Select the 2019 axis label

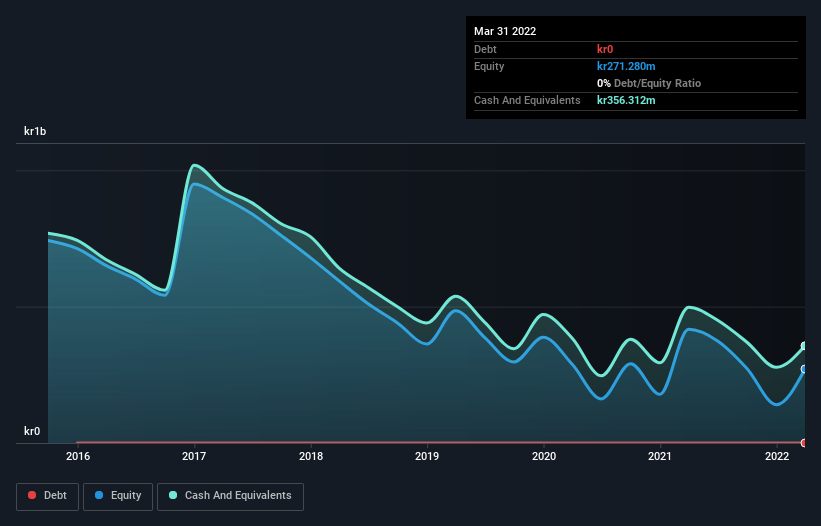pos(427,456)
